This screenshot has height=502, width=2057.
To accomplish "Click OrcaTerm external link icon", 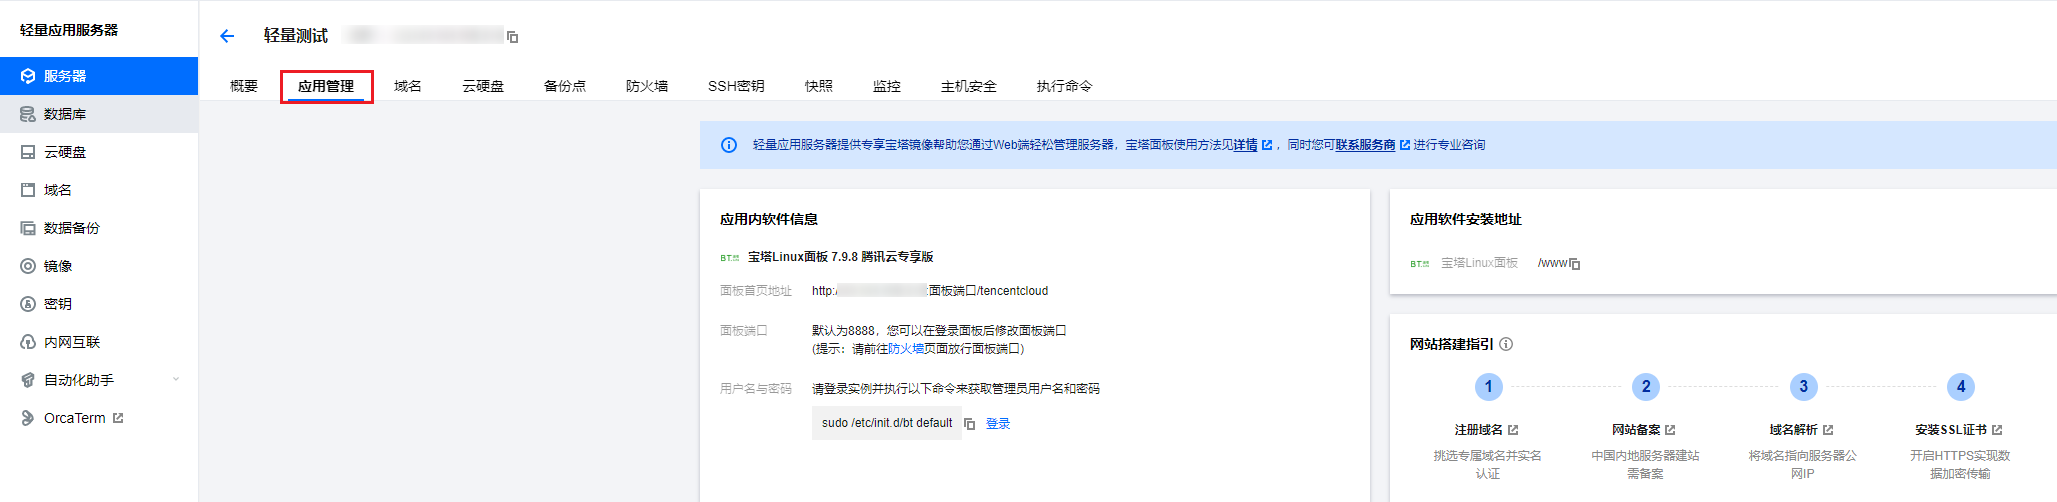I will click(118, 418).
